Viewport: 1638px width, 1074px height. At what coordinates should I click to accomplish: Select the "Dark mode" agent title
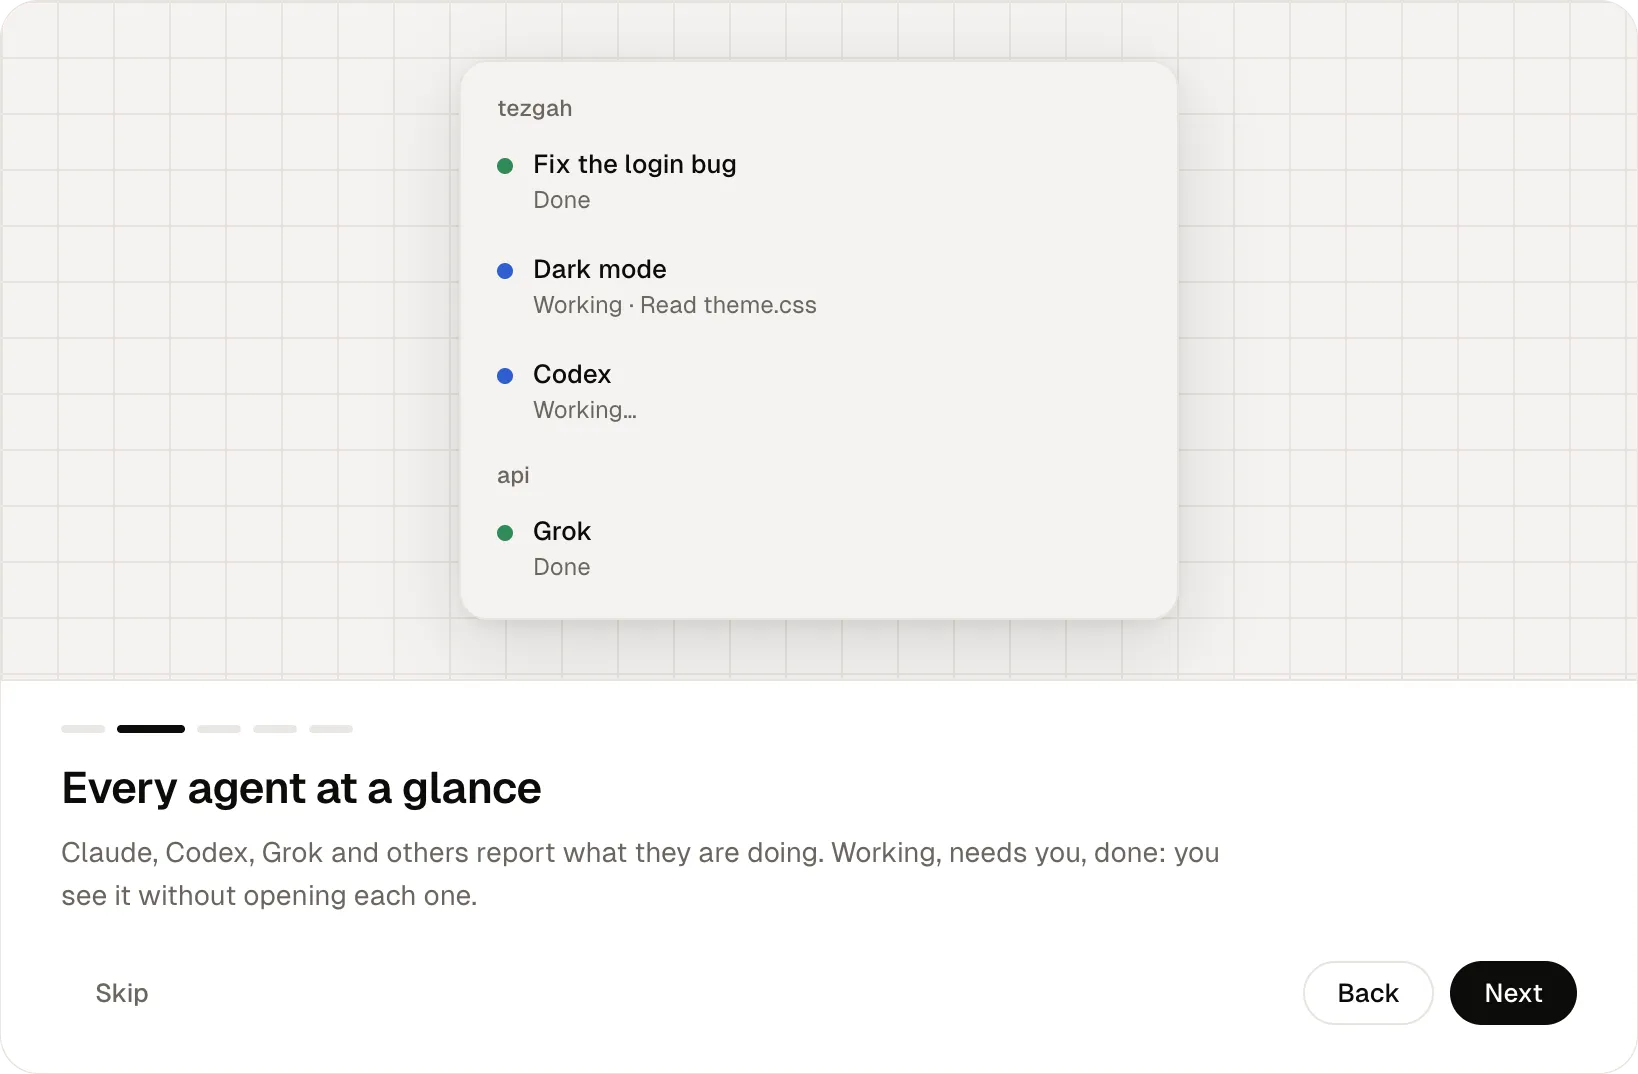[600, 269]
